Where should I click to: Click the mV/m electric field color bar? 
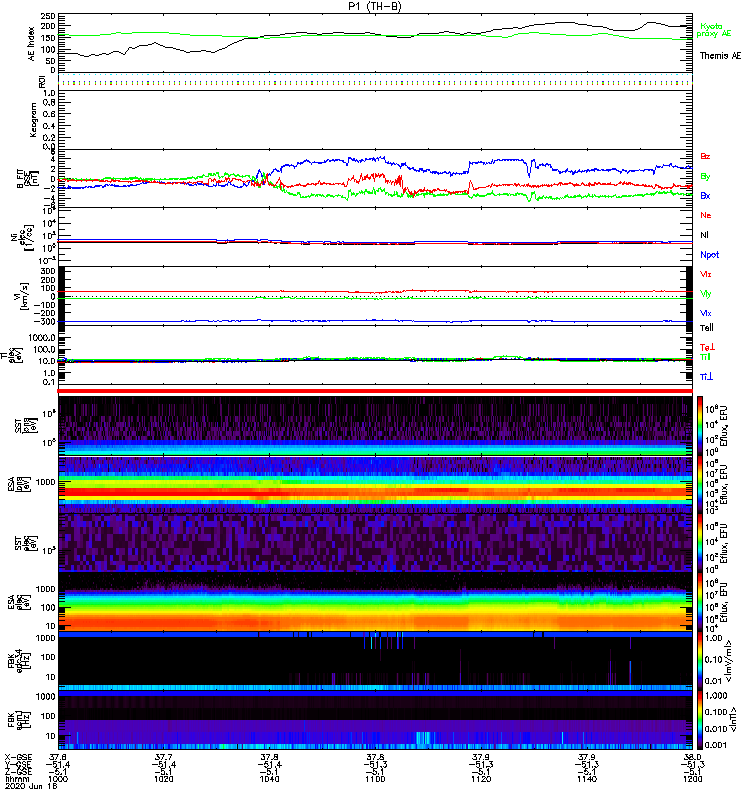[700, 661]
